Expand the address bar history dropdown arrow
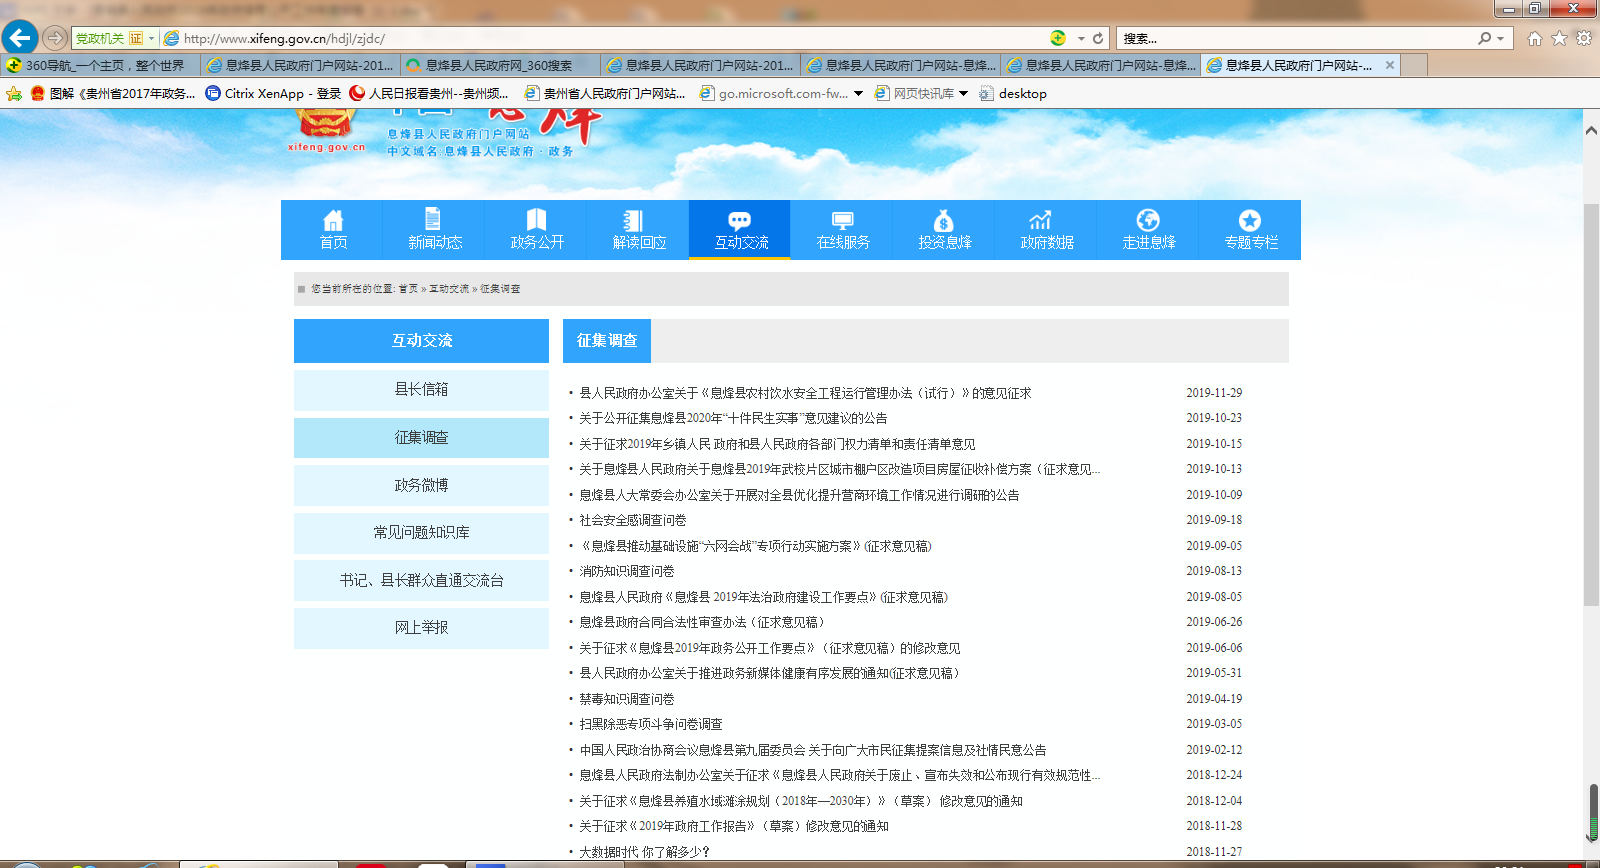Viewport: 1600px width, 868px height. point(1081,38)
